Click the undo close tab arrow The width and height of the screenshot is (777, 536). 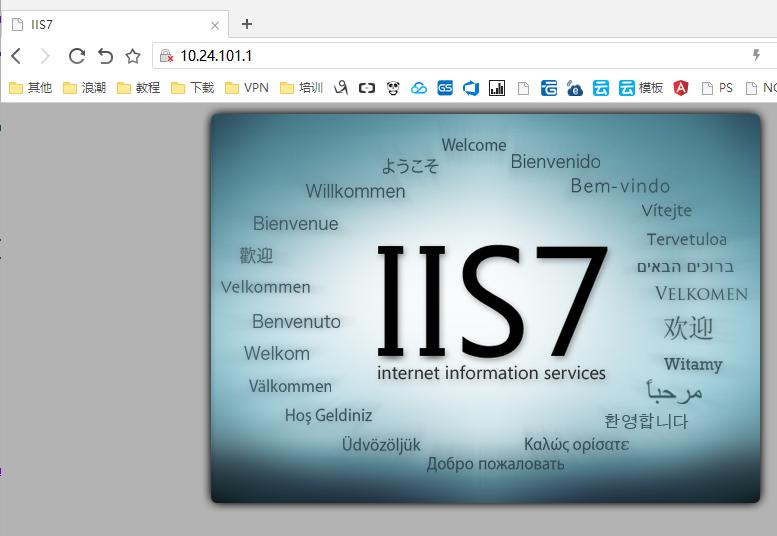[105, 56]
